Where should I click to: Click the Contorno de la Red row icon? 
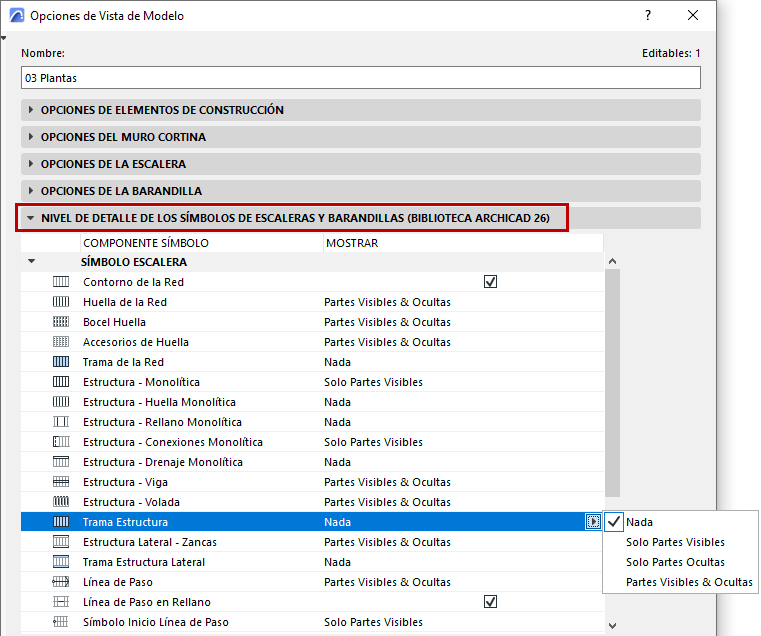61,282
